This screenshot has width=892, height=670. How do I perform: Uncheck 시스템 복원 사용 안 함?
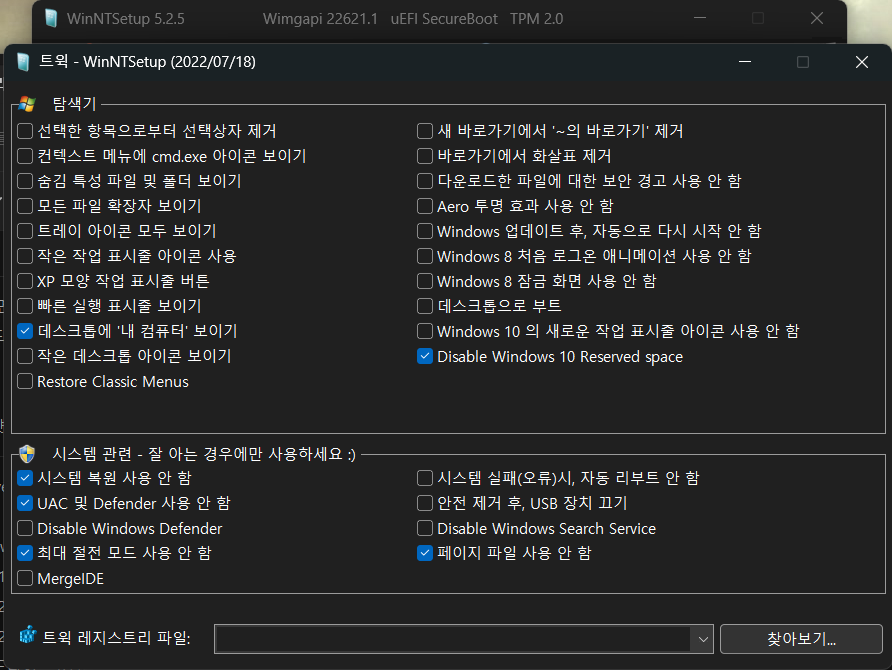coord(25,478)
